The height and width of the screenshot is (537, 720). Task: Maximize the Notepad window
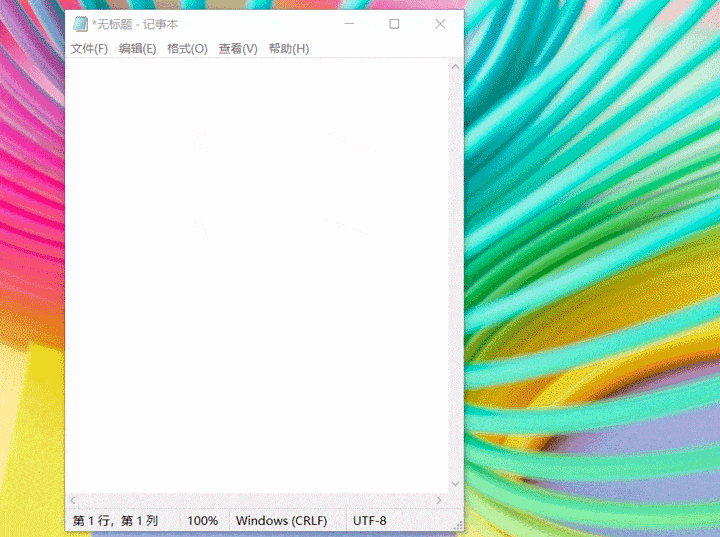tap(394, 24)
